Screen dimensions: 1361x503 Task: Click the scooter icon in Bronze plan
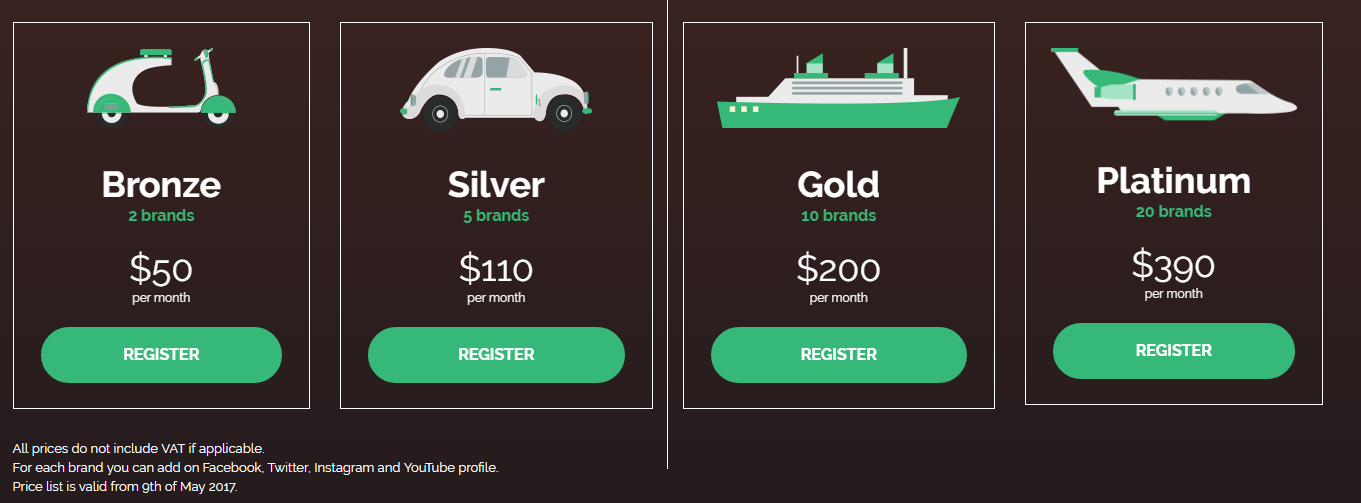[x=161, y=87]
